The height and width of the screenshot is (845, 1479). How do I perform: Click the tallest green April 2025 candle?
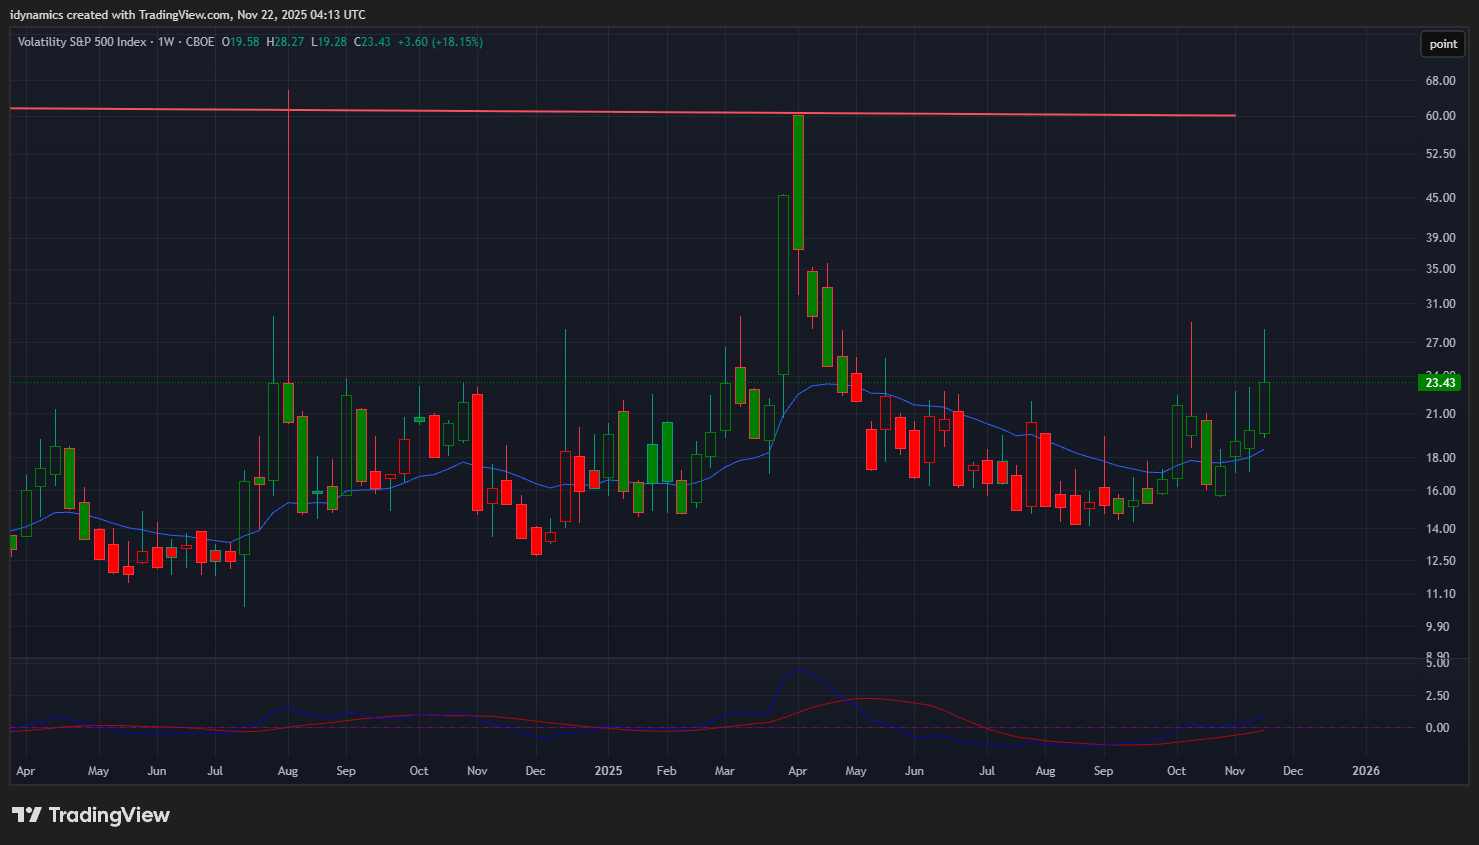[x=798, y=182]
